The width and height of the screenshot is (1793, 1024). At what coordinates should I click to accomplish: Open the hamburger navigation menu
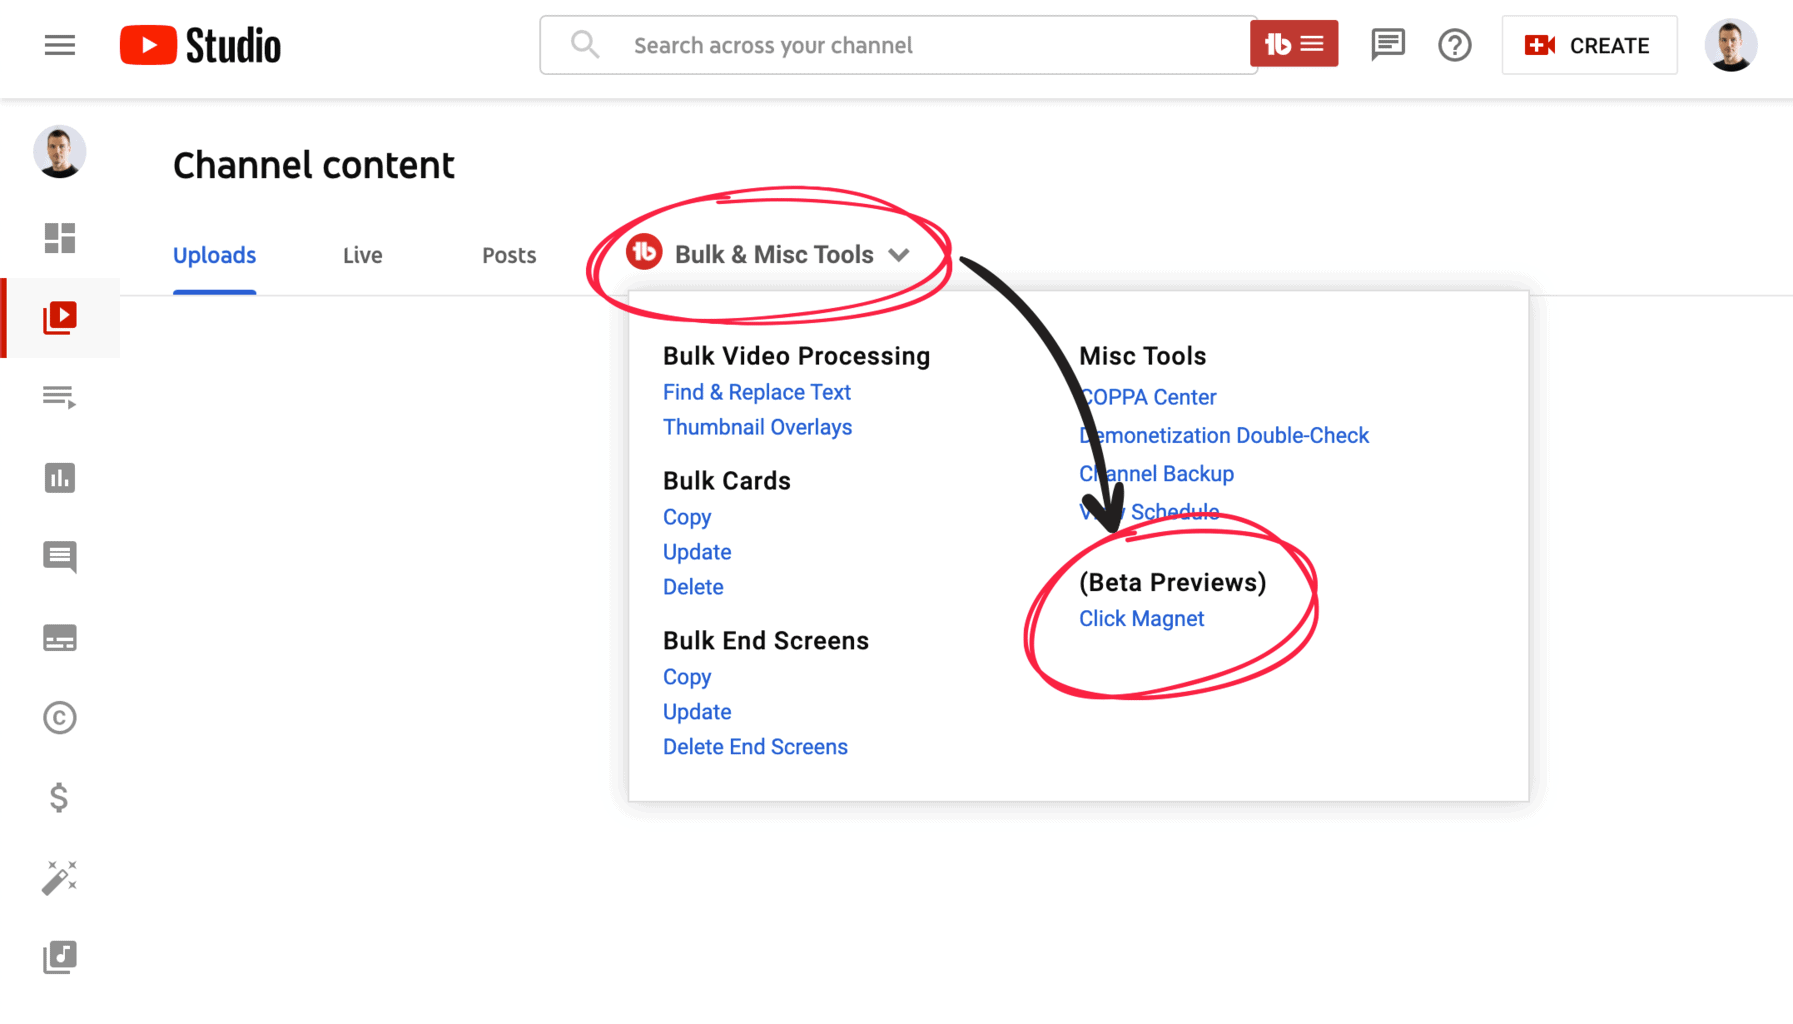[60, 45]
